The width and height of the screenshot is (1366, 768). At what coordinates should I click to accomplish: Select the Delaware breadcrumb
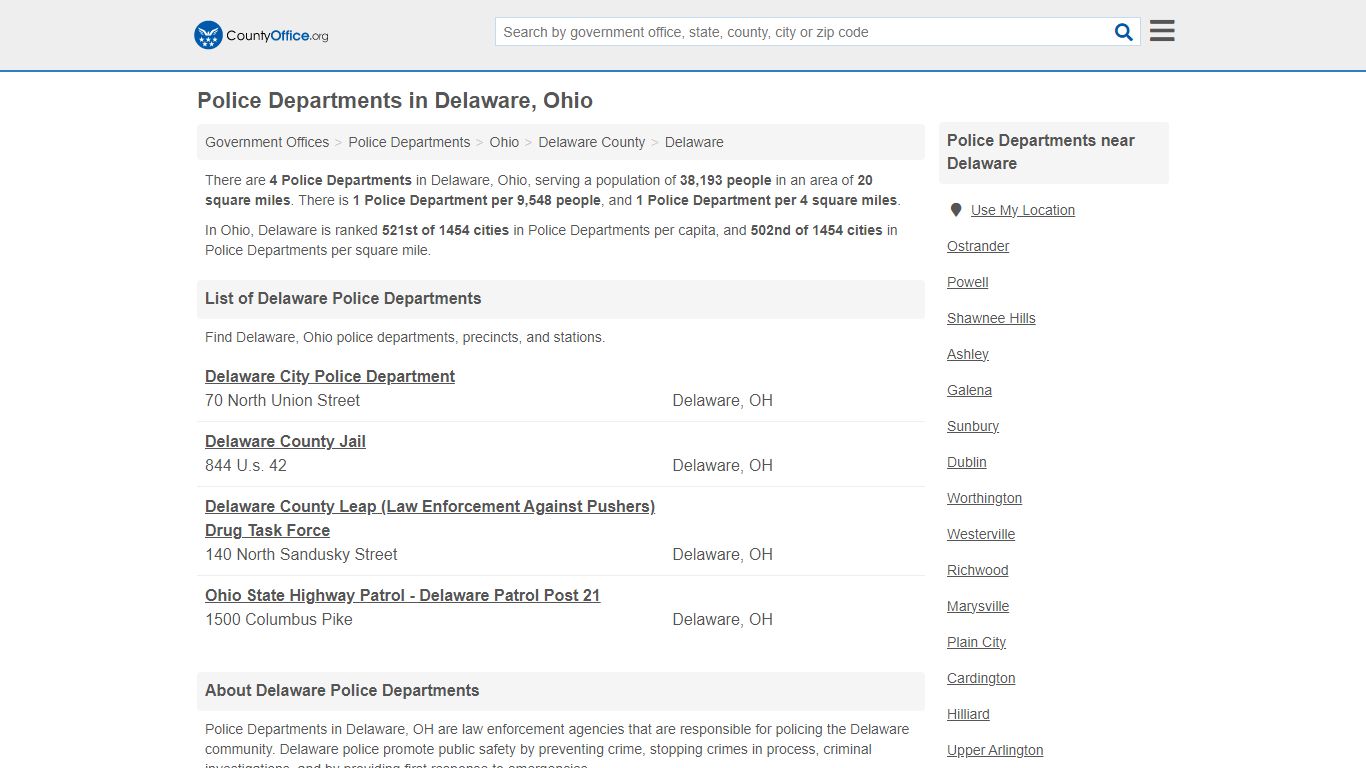(x=694, y=142)
